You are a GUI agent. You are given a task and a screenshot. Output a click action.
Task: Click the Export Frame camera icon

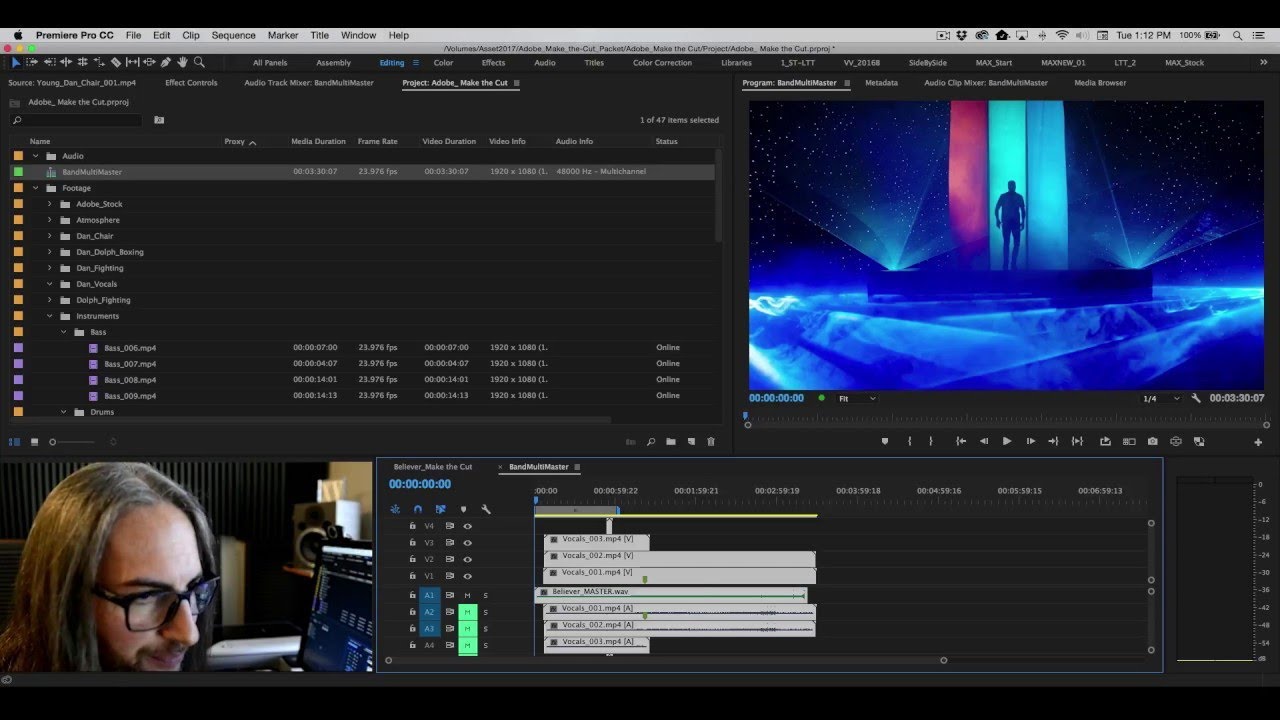pos(1153,441)
